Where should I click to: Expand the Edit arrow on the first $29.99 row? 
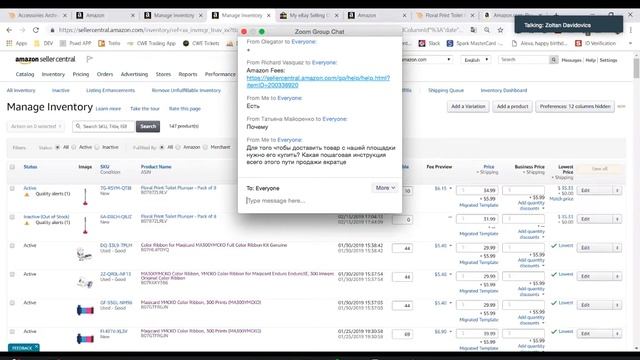pos(617,248)
